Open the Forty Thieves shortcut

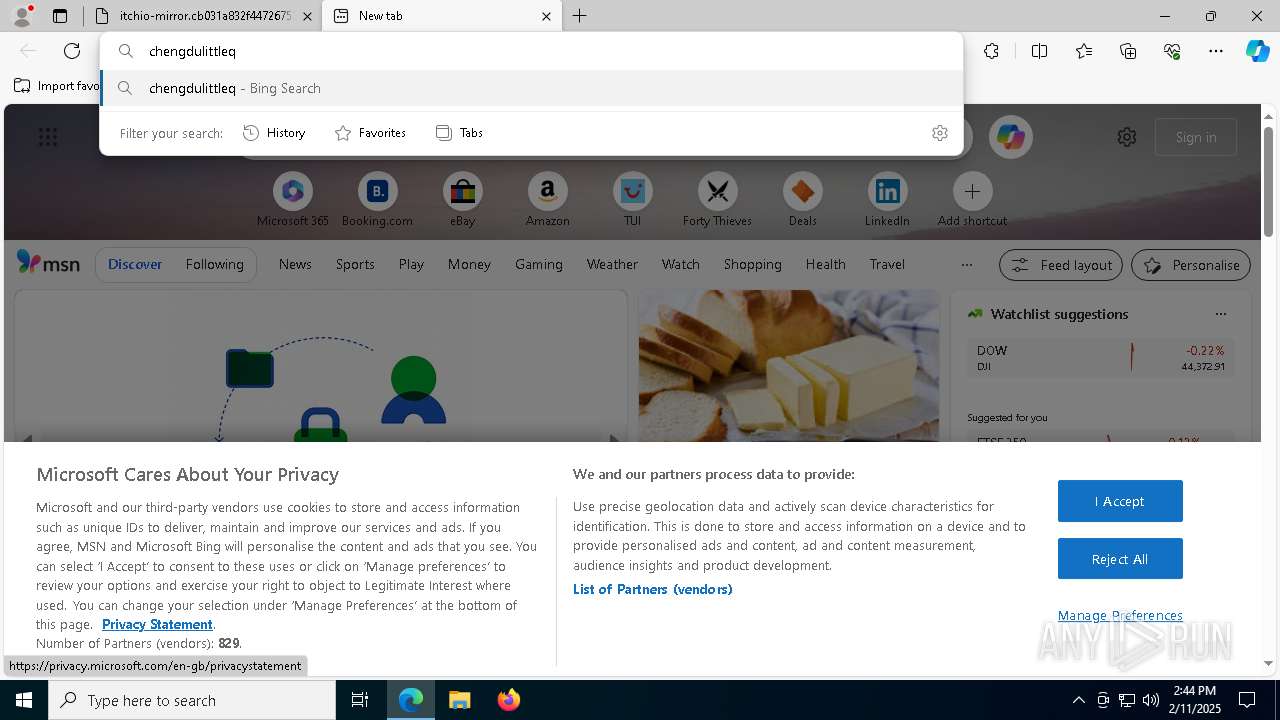(717, 200)
